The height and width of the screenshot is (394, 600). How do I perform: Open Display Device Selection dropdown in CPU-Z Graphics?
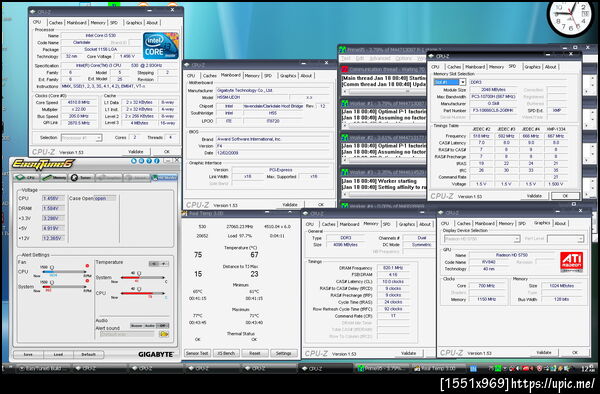point(482,239)
